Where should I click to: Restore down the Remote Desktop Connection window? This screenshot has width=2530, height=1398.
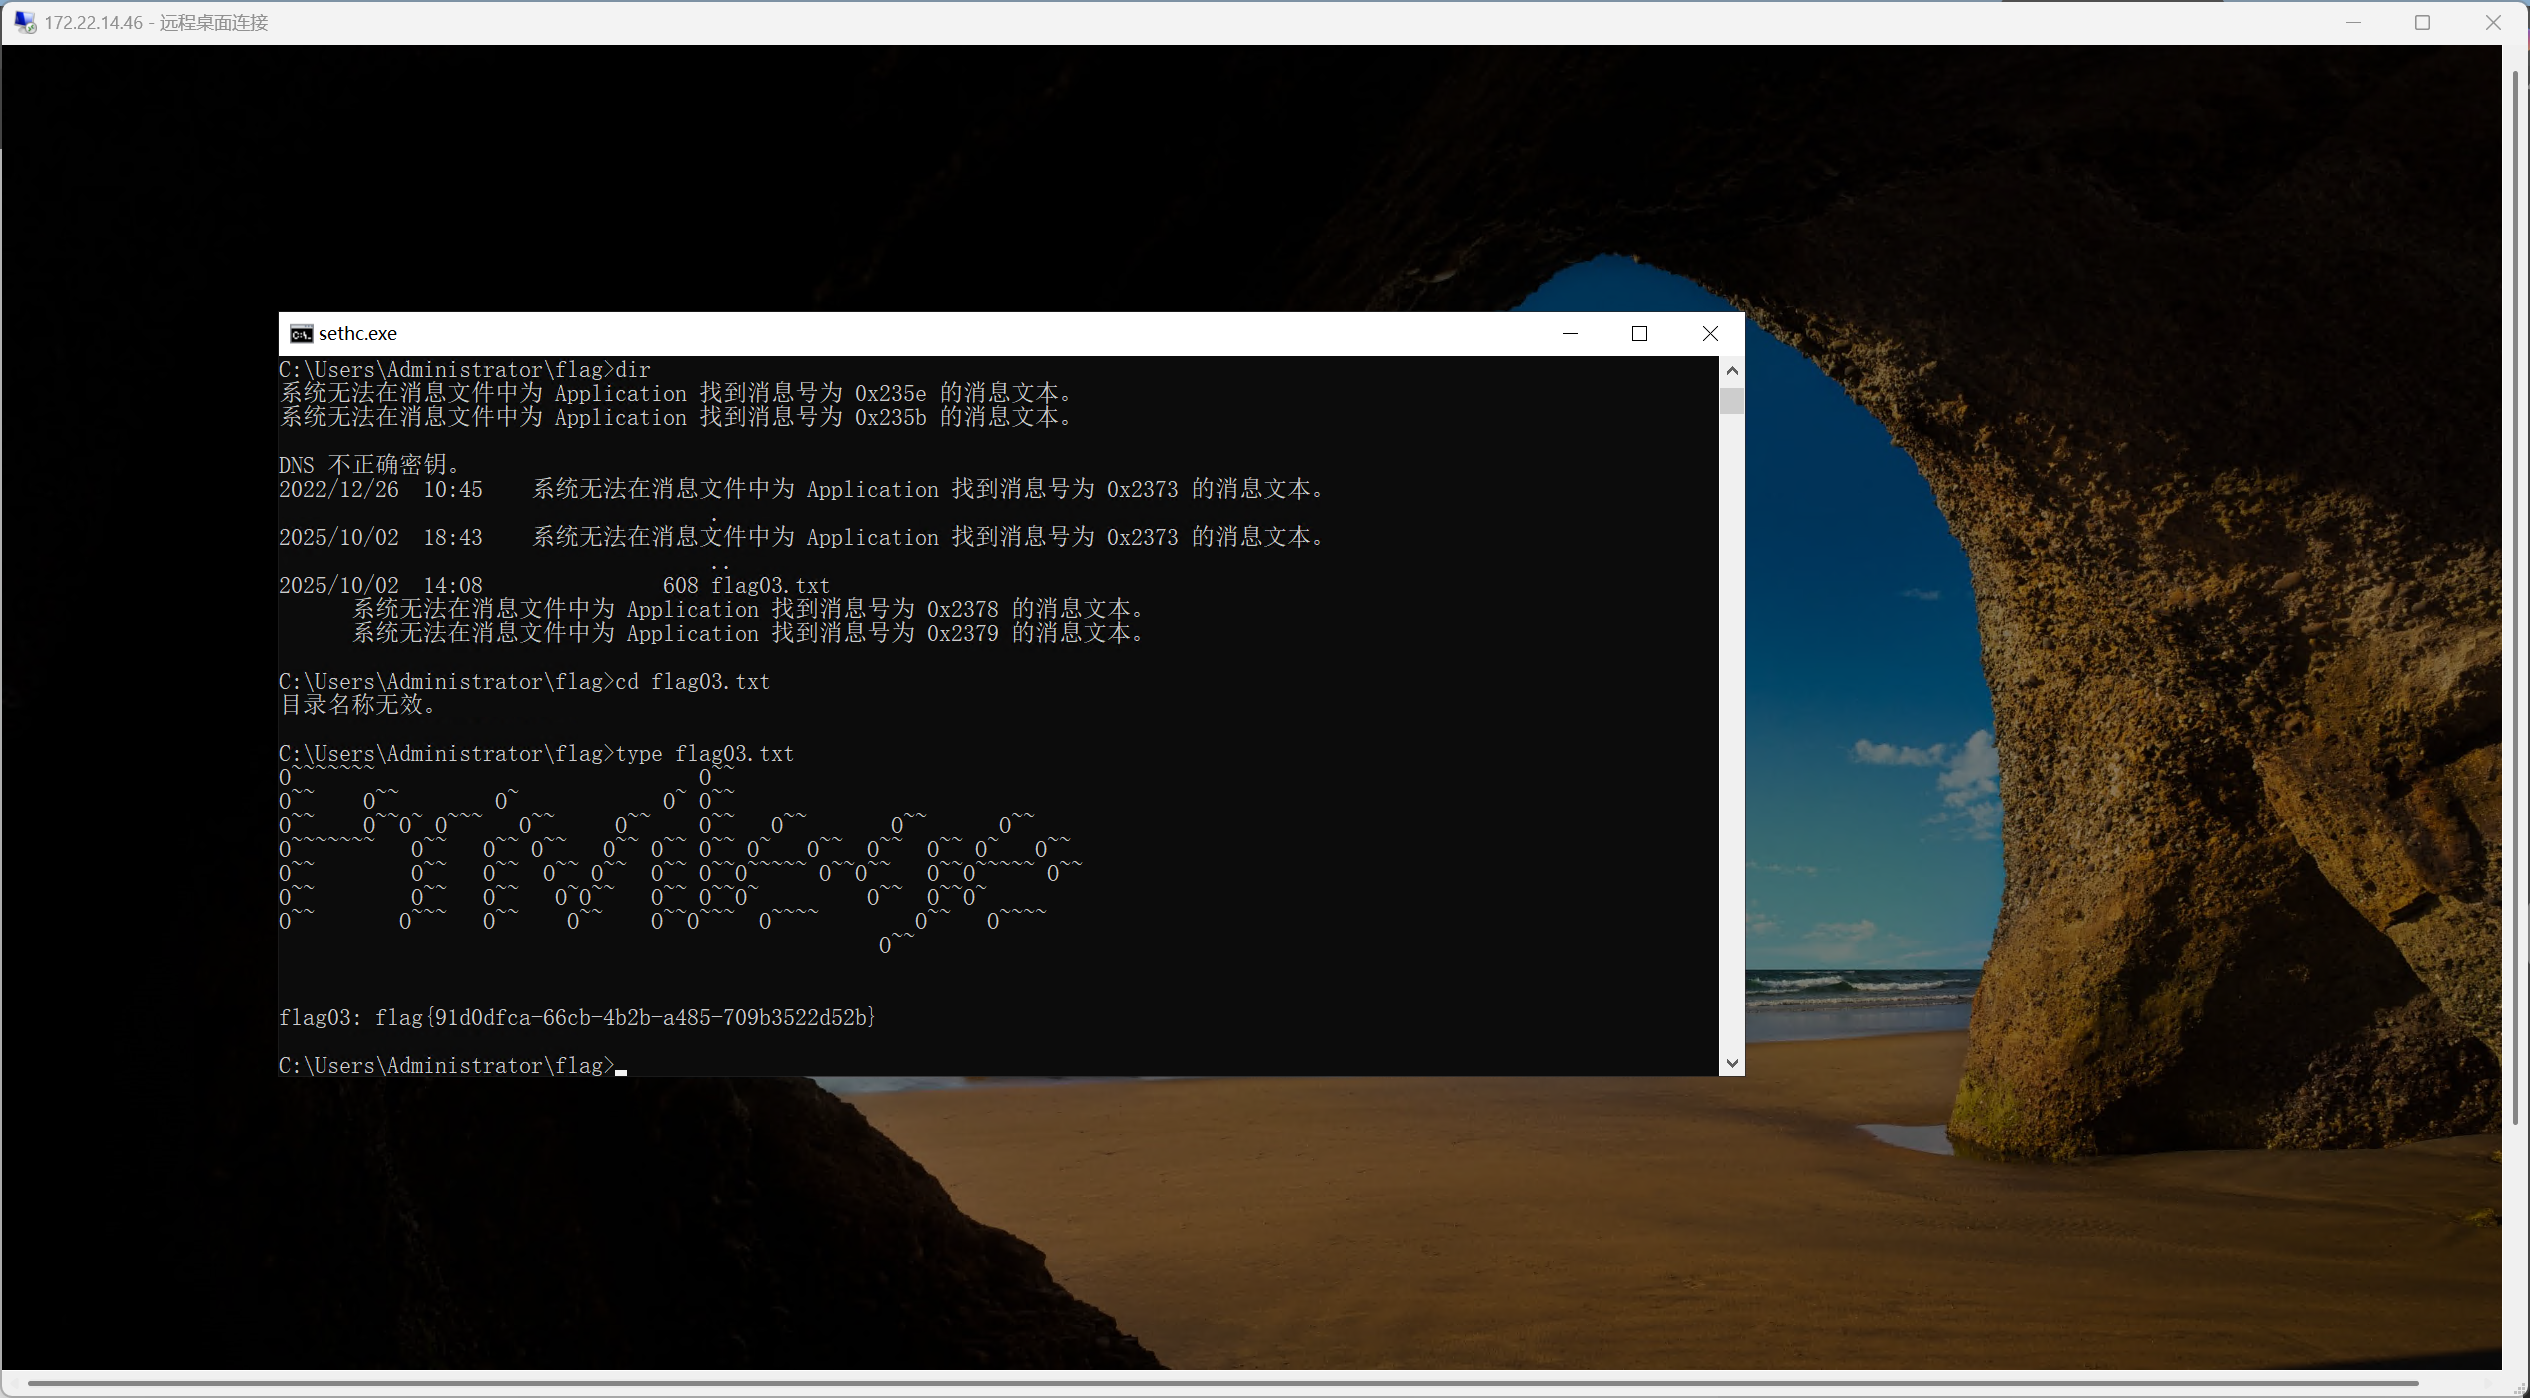tap(2422, 22)
